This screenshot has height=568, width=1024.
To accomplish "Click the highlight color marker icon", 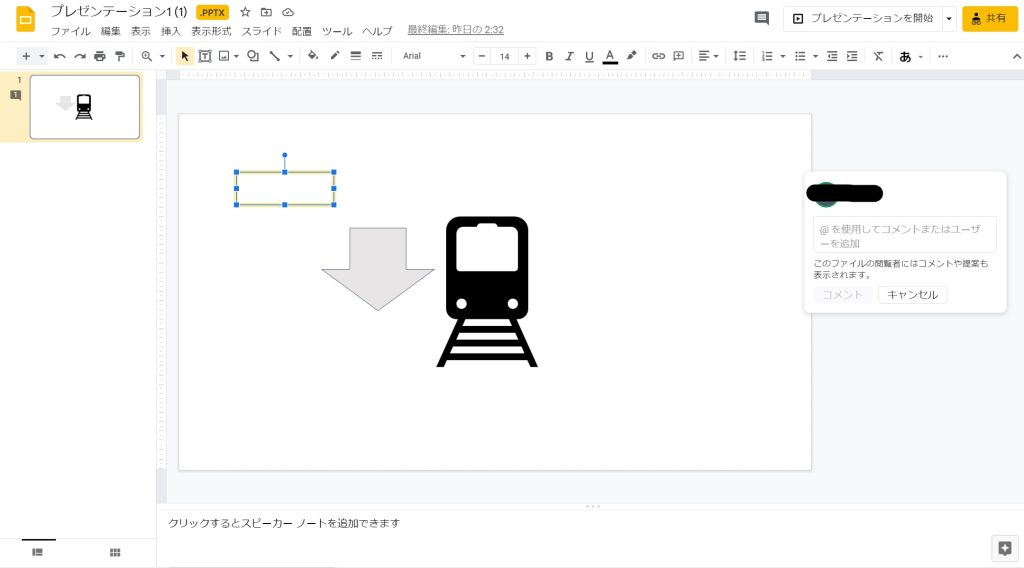I will coord(632,56).
